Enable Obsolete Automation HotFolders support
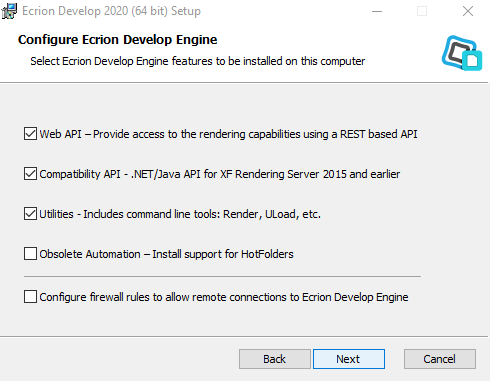This screenshot has width=490, height=381. (x=30, y=254)
